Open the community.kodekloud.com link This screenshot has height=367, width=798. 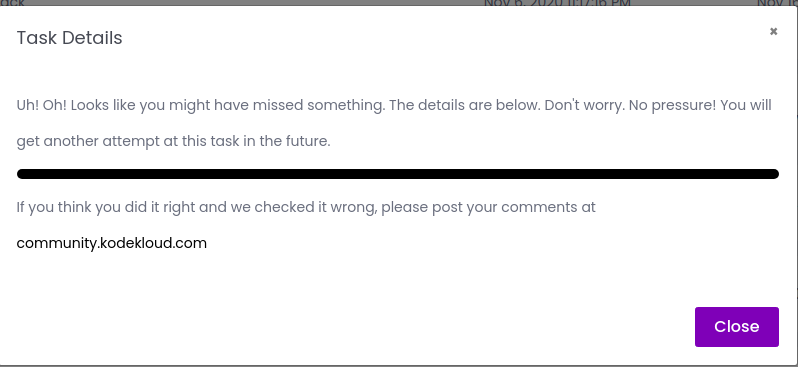coord(111,243)
